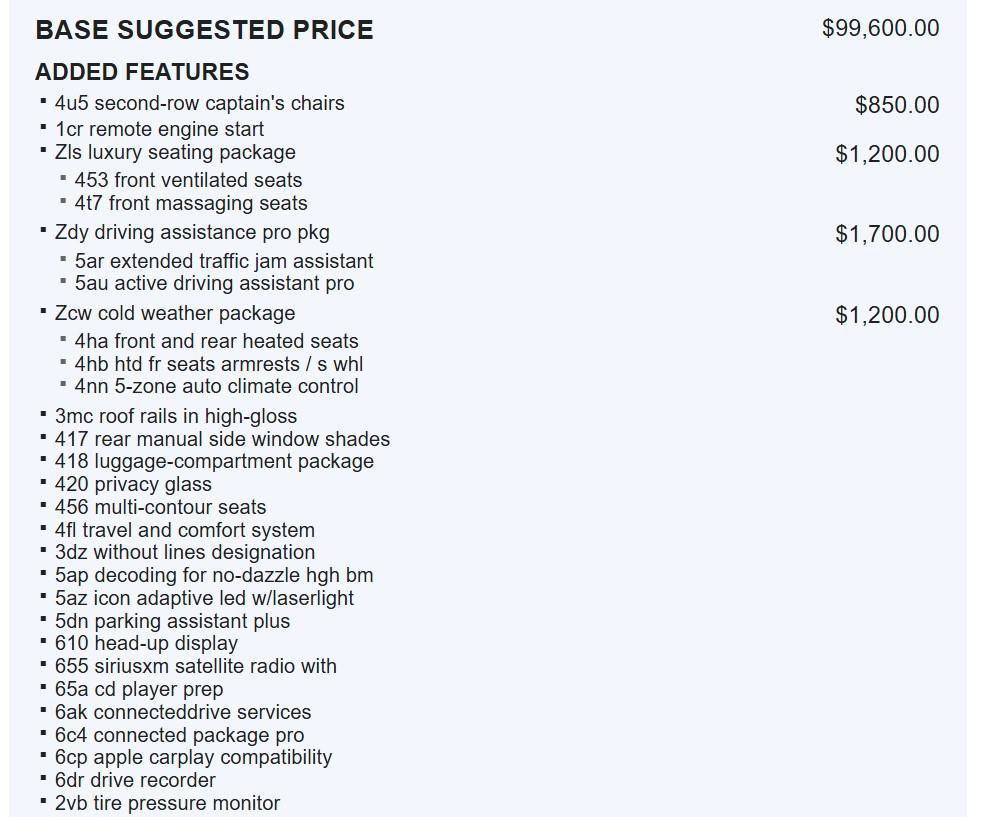The width and height of the screenshot is (984, 817).
Task: Select the tire pressure monitor item
Action: [x=167, y=803]
